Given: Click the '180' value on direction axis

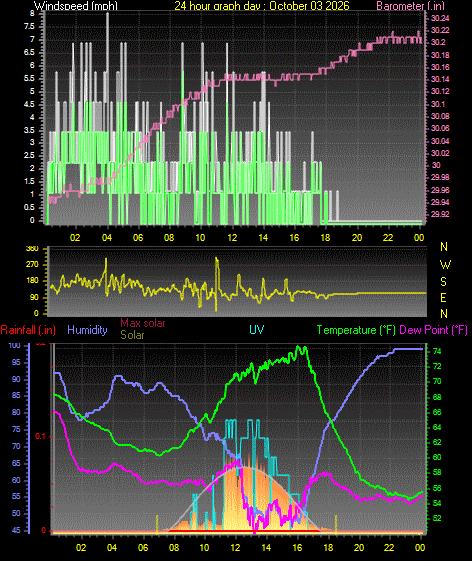Looking at the screenshot, I should (32, 280).
